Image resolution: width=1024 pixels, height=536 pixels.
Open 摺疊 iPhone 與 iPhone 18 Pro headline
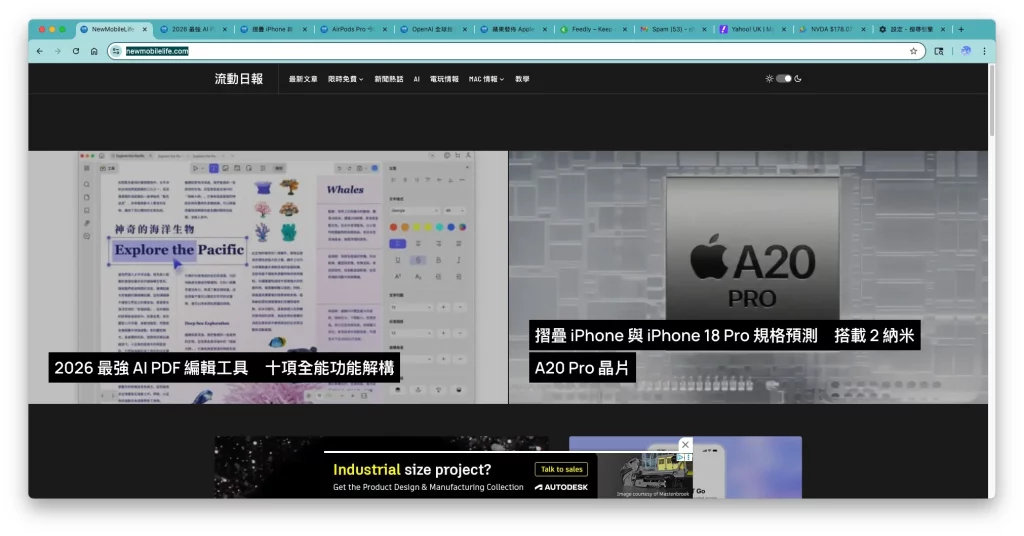(724, 351)
